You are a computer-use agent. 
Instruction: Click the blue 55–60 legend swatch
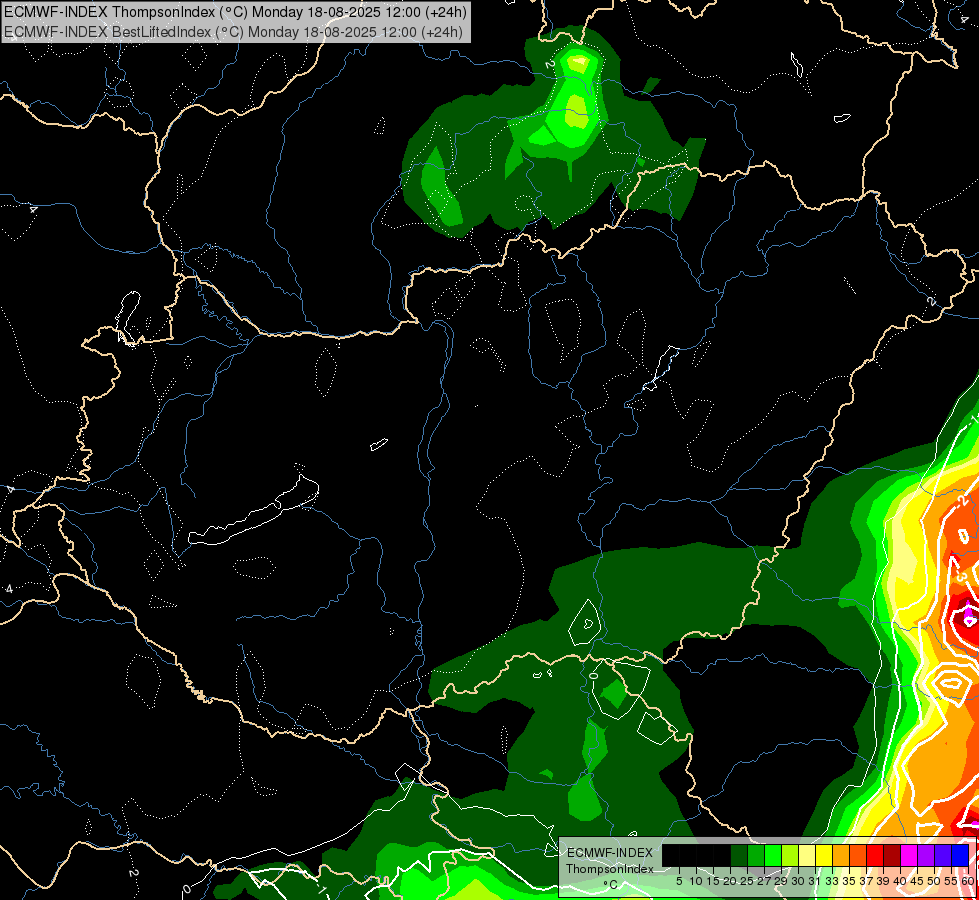coord(960,855)
